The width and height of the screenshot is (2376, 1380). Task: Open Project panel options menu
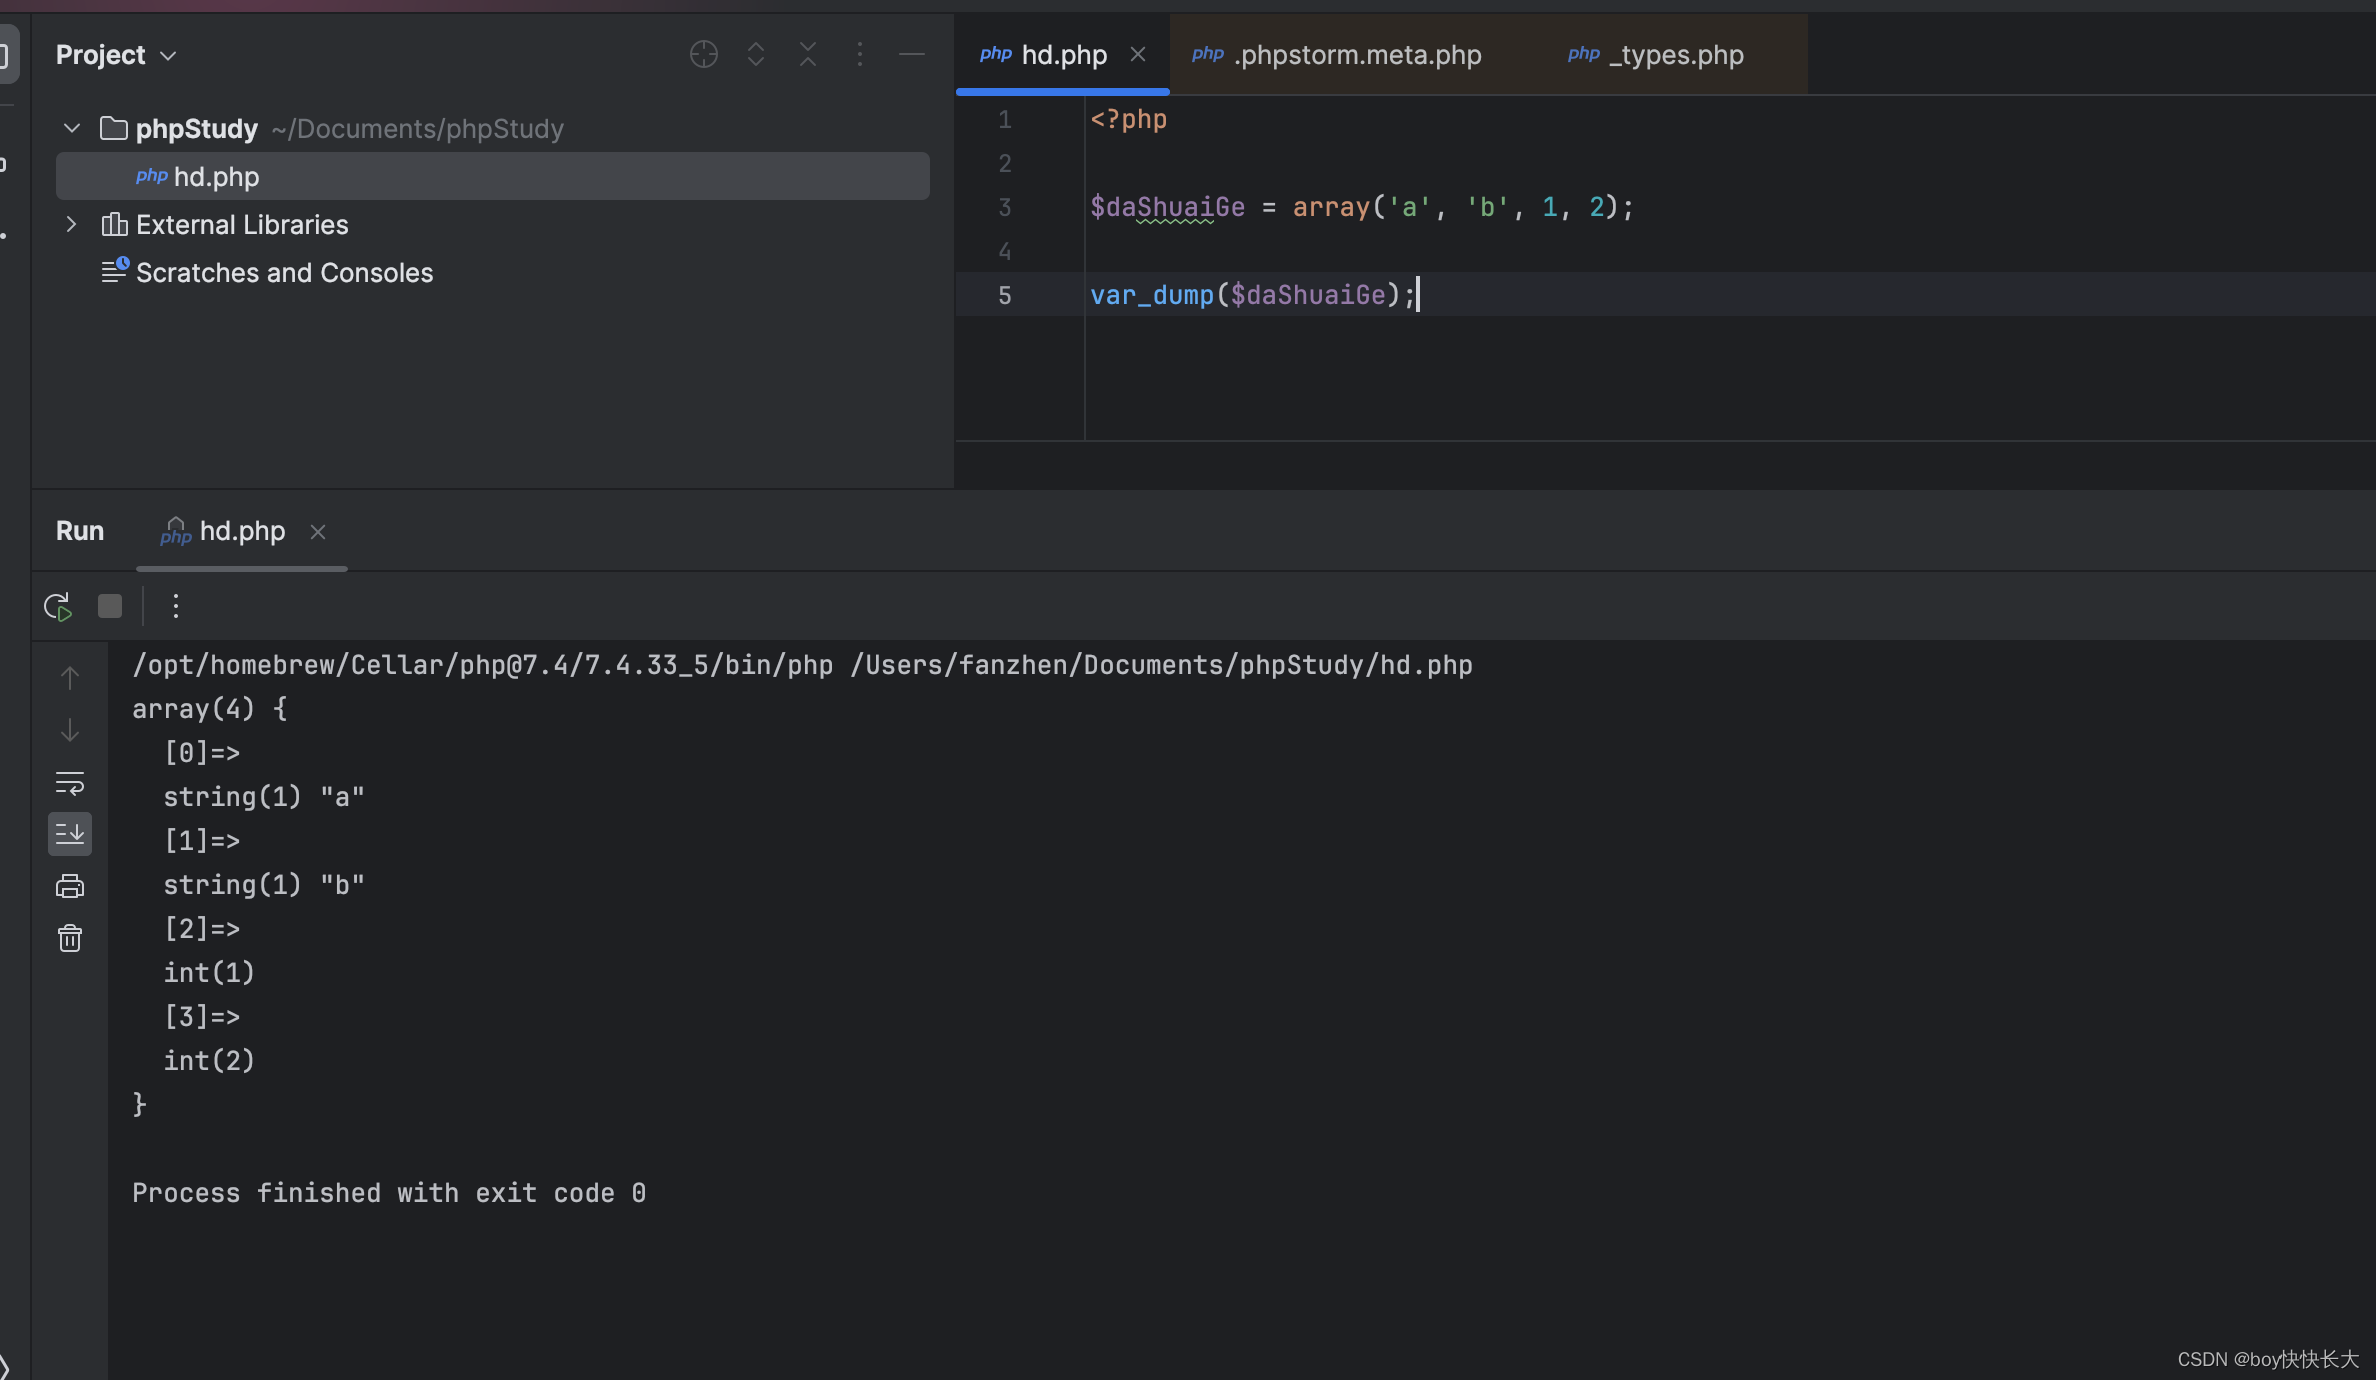(x=860, y=54)
